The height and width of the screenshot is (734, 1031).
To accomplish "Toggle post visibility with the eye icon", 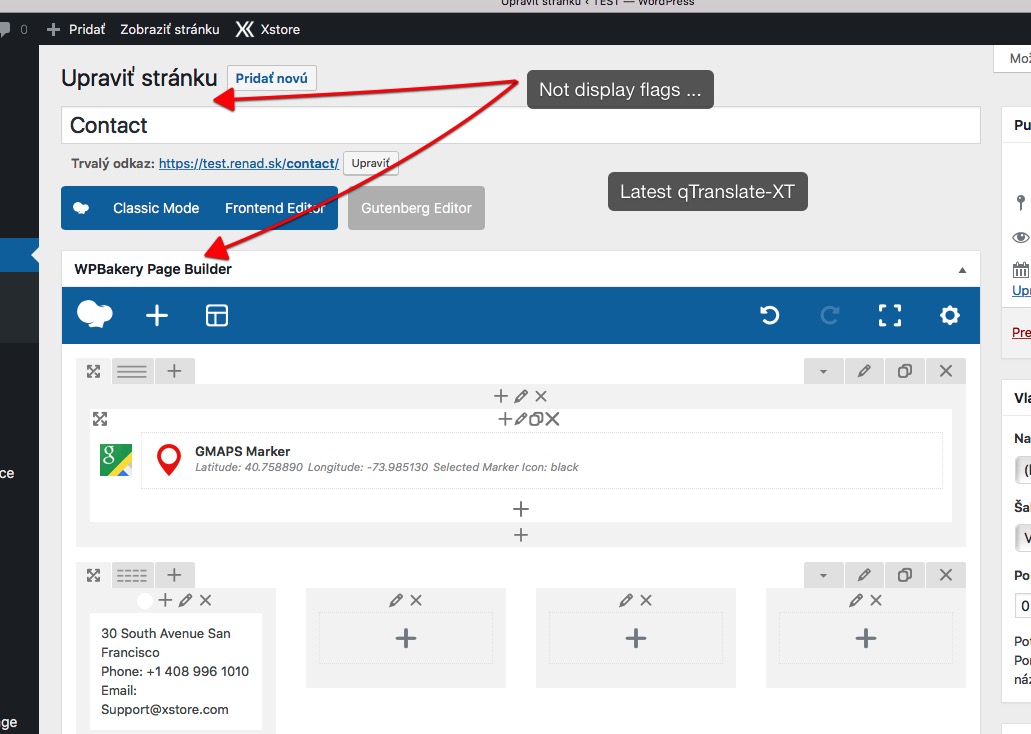I will tap(1020, 237).
